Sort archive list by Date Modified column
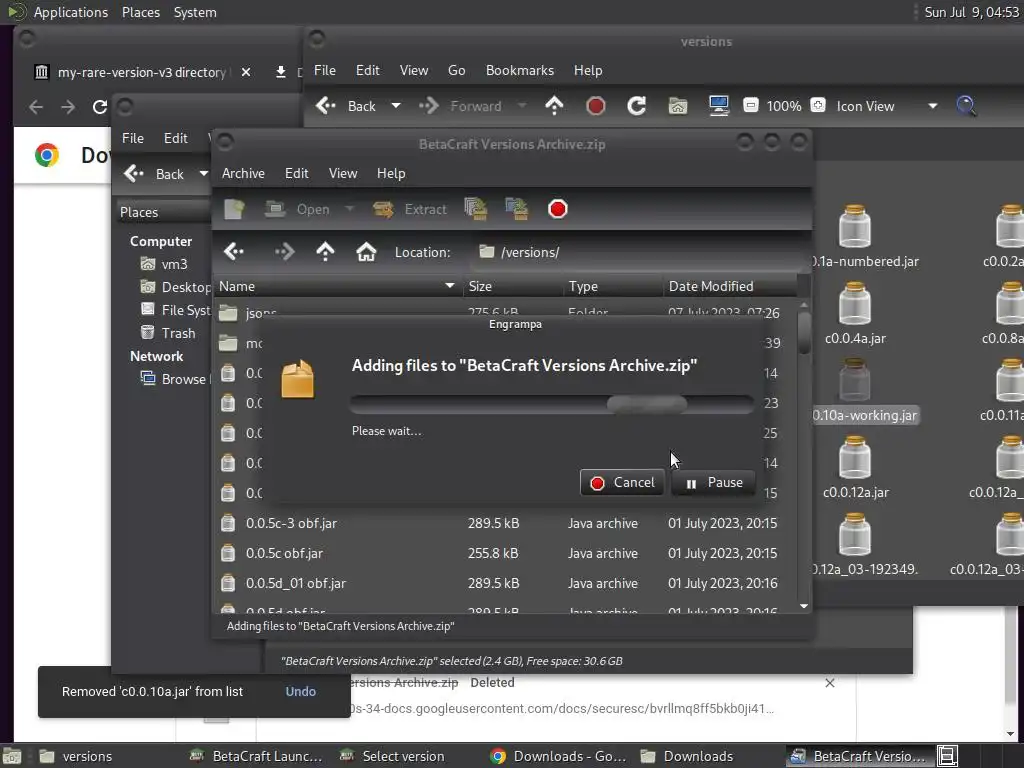This screenshot has height=768, width=1024. click(730, 286)
